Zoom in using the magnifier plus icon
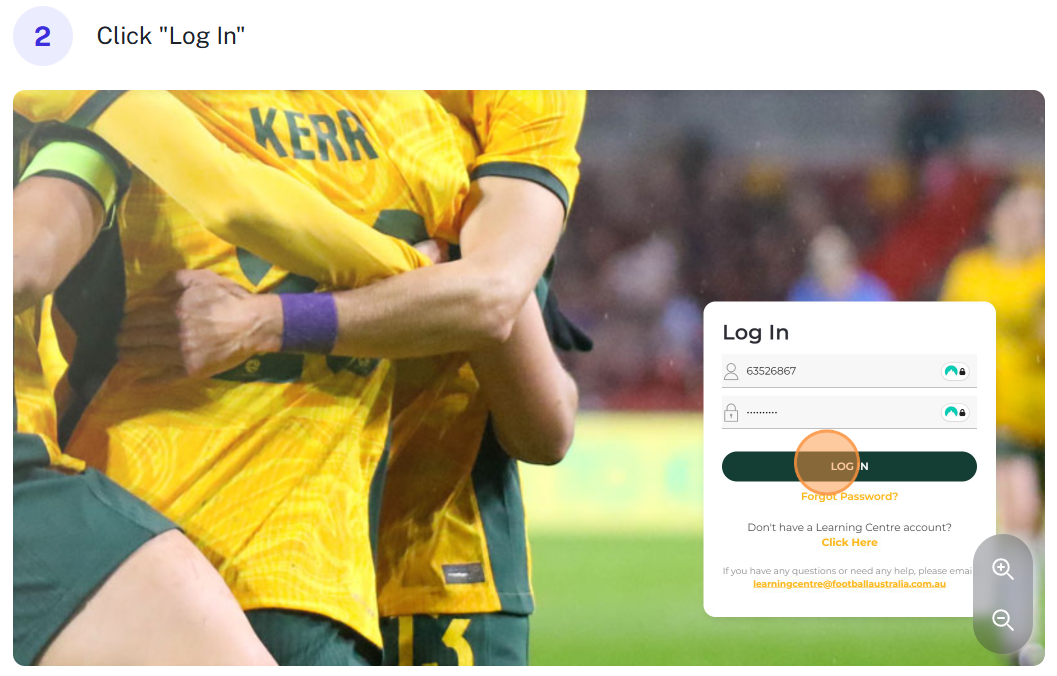Screen dimensions: 1057x676 pyautogui.click(x=1002, y=569)
